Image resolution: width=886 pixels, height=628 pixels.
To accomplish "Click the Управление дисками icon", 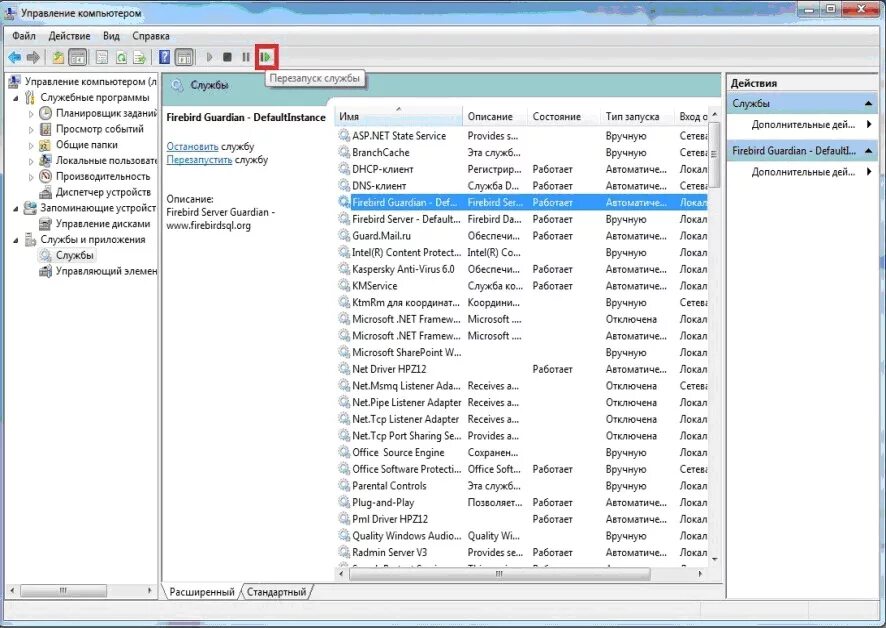I will tap(46, 224).
